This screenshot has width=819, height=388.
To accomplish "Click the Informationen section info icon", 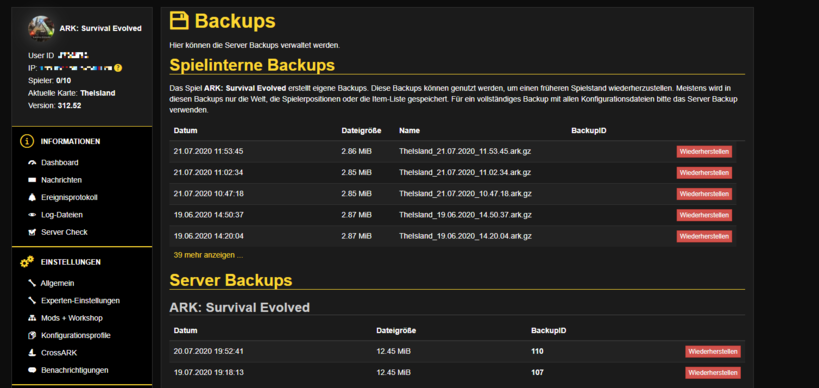I will coord(27,142).
